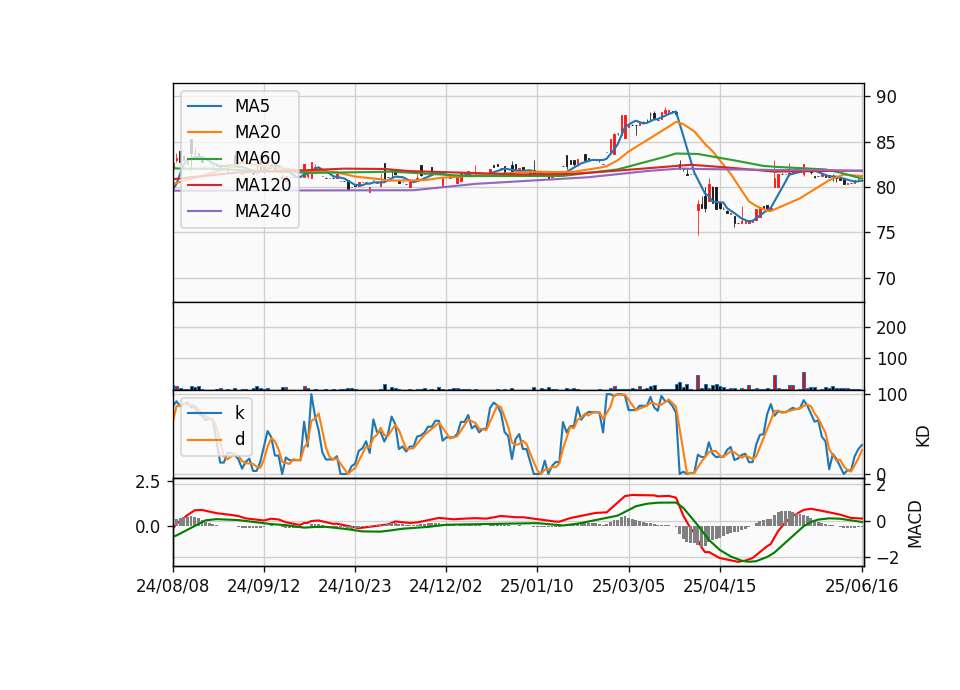The width and height of the screenshot is (960, 690).
Task: Click the 70 price axis label
Action: [886, 279]
